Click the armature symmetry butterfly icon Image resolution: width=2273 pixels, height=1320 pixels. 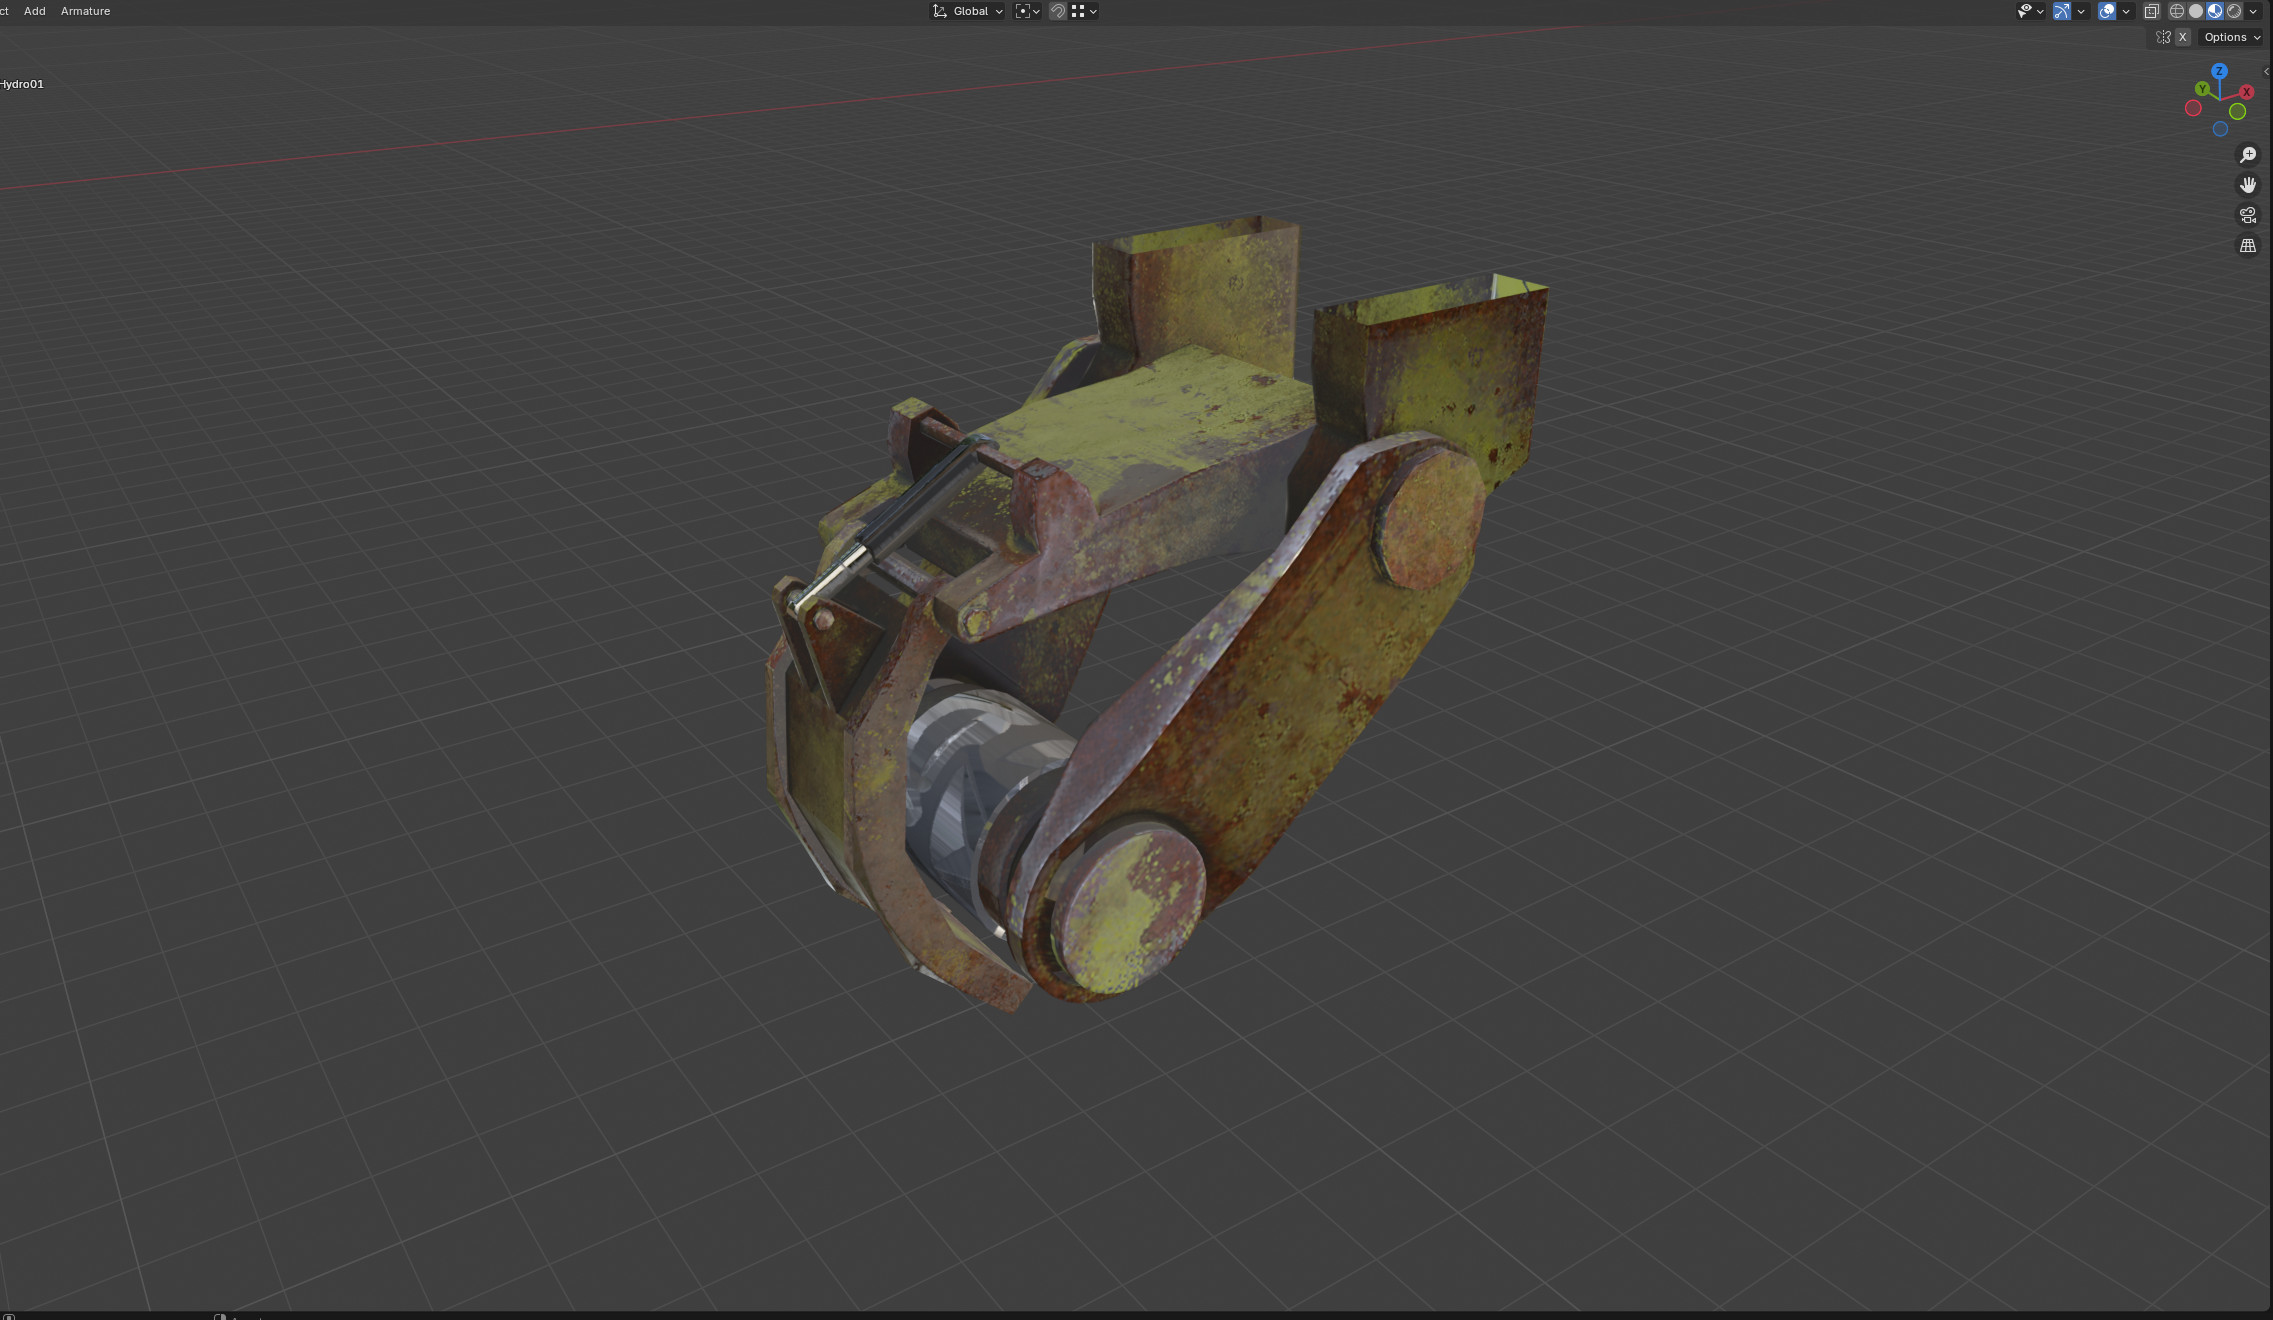point(2163,37)
